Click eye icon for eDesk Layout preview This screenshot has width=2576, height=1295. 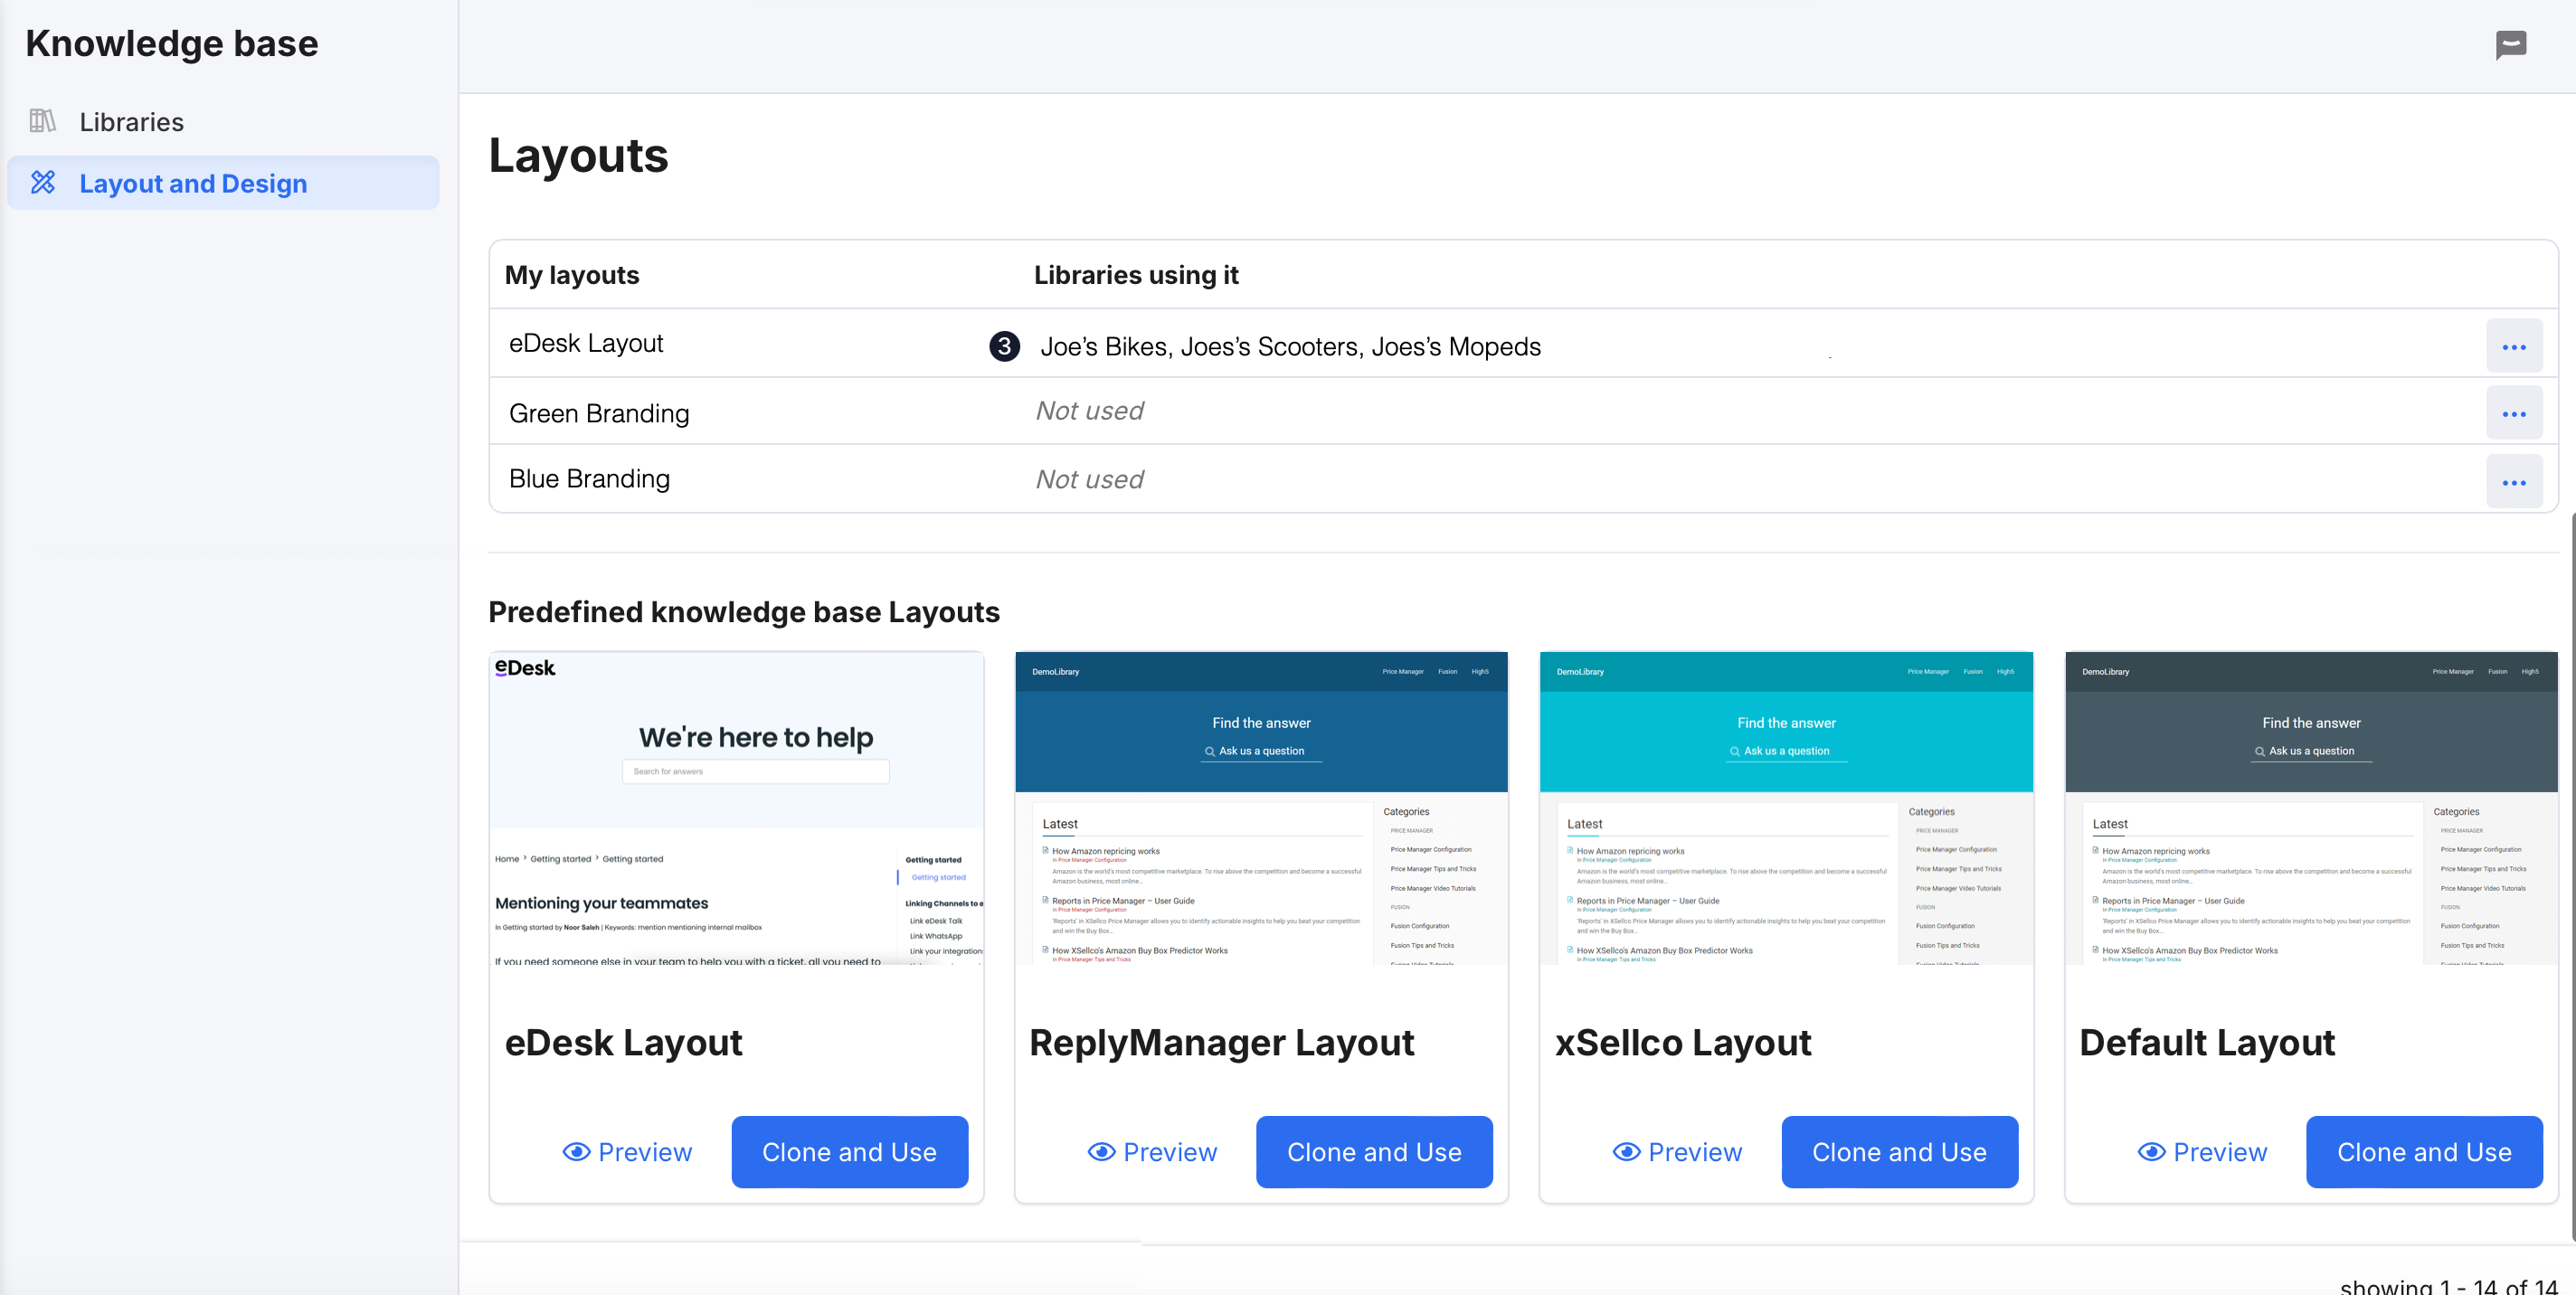(576, 1151)
